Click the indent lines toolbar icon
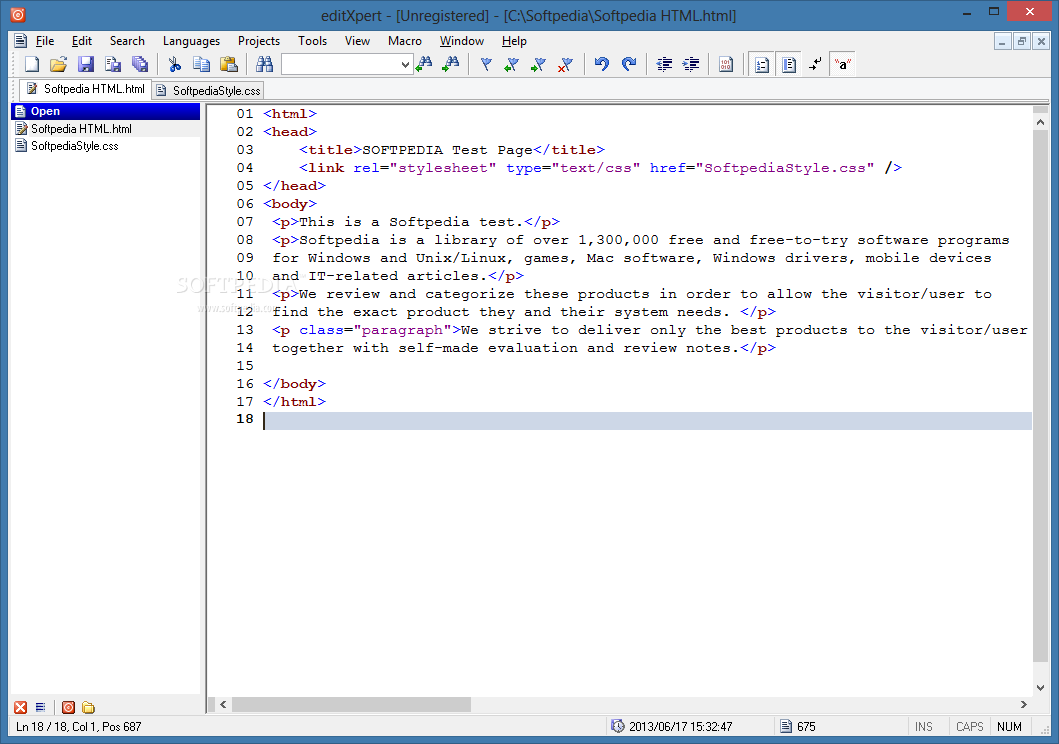 (691, 64)
